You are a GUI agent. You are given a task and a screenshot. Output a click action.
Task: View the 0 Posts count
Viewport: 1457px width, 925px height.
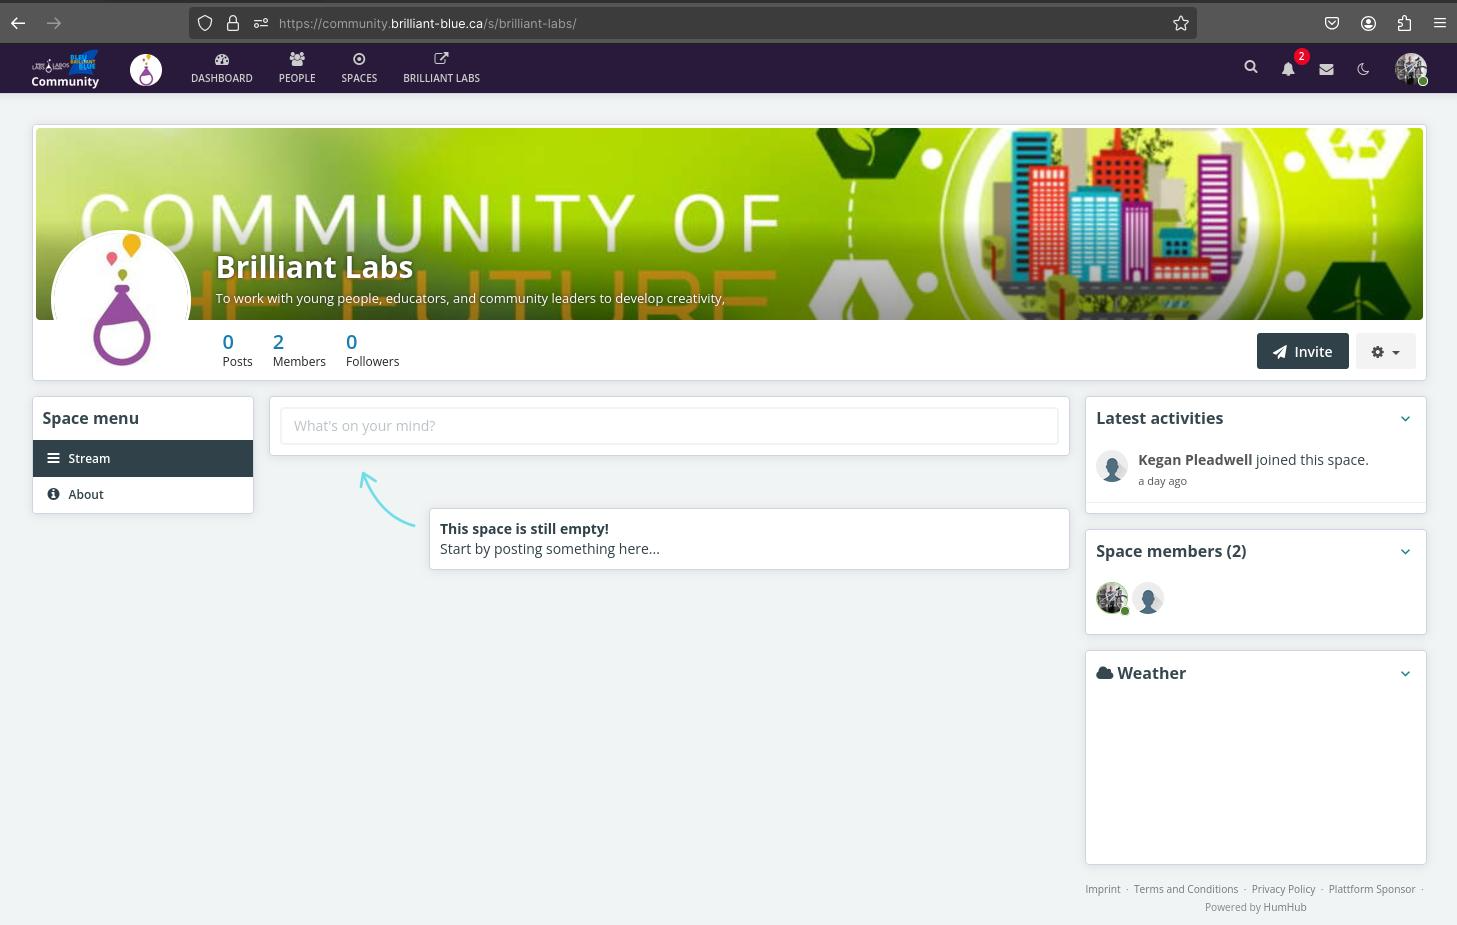click(x=237, y=350)
